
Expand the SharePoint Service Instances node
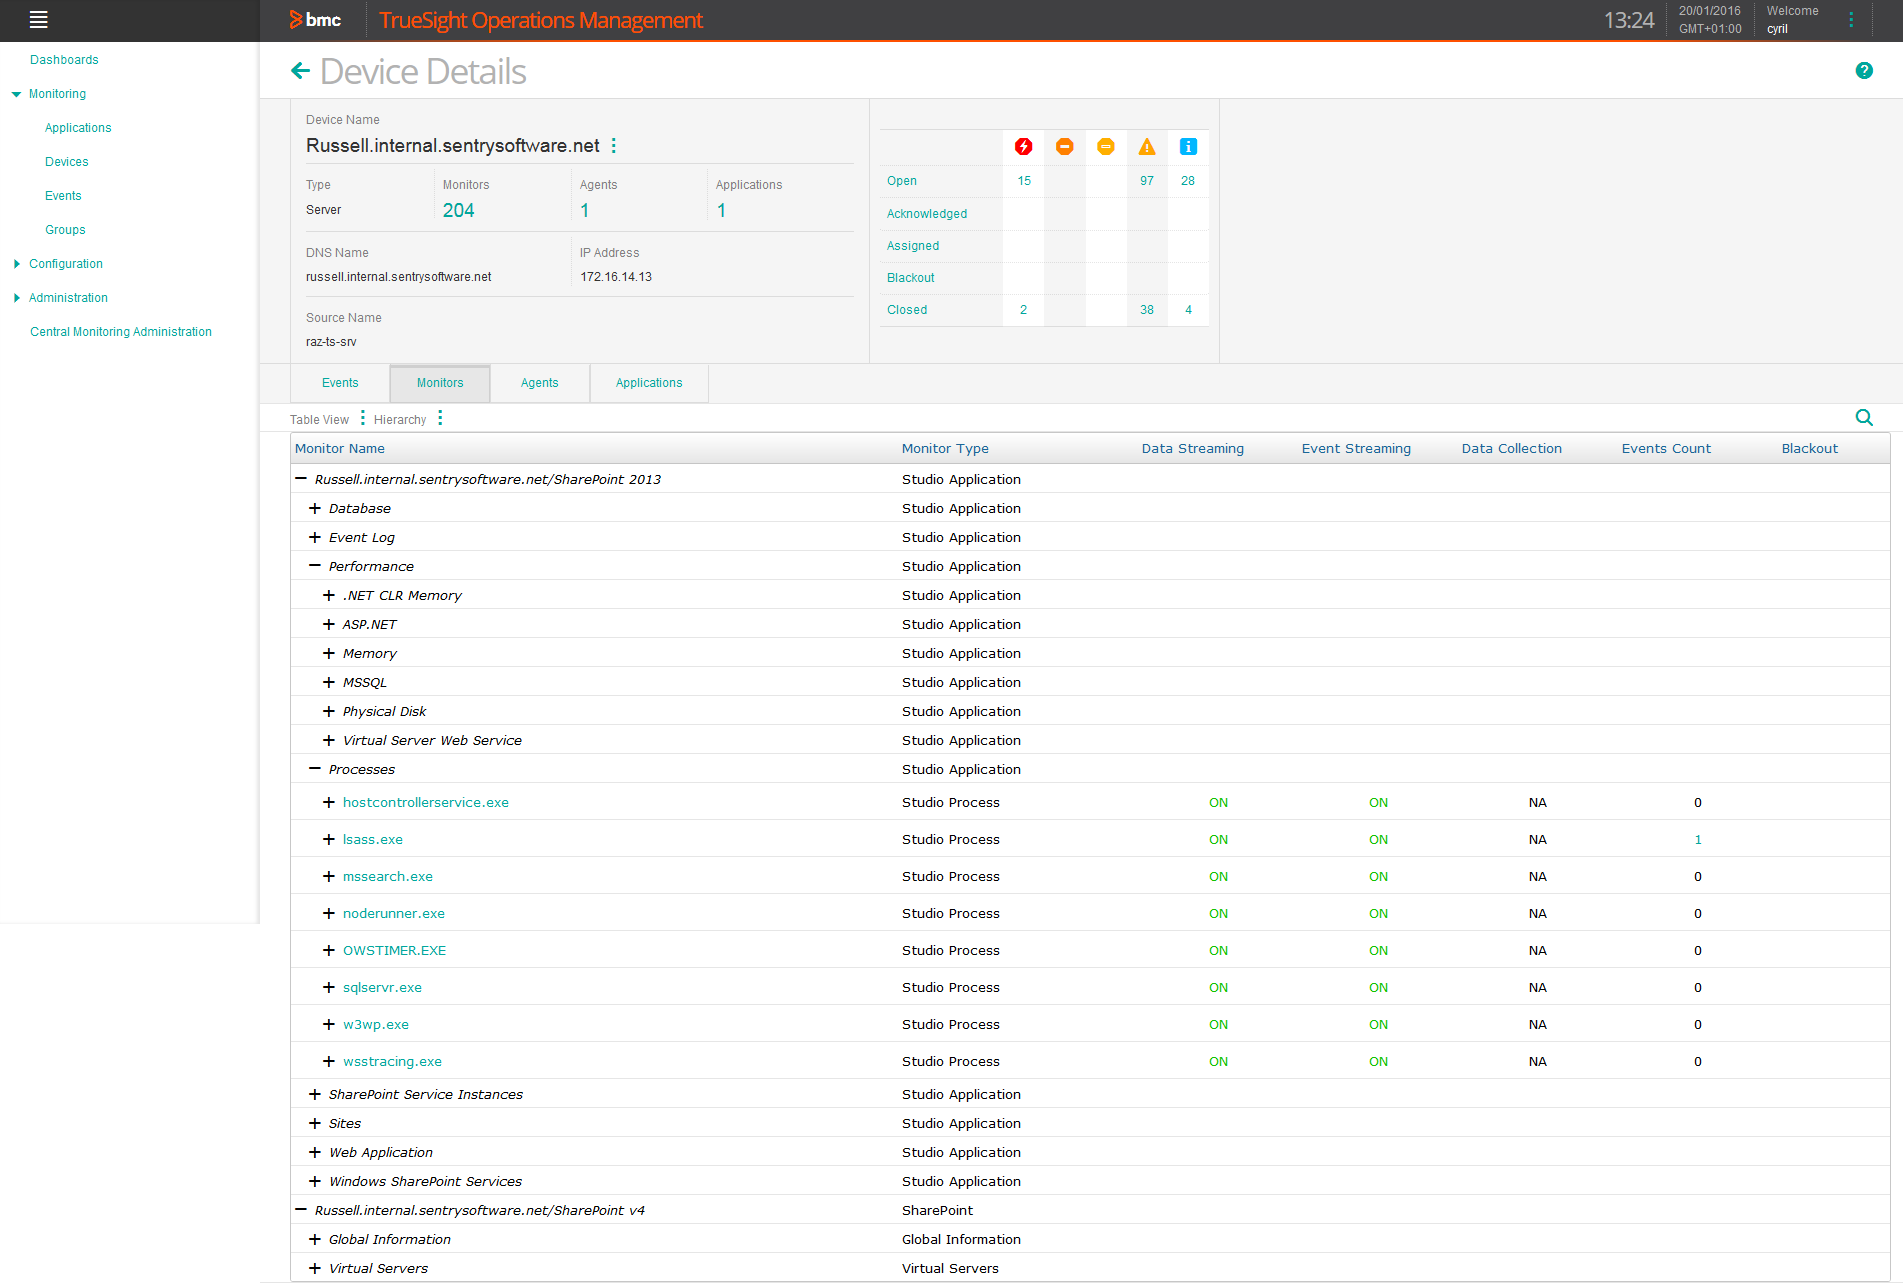[x=315, y=1094]
